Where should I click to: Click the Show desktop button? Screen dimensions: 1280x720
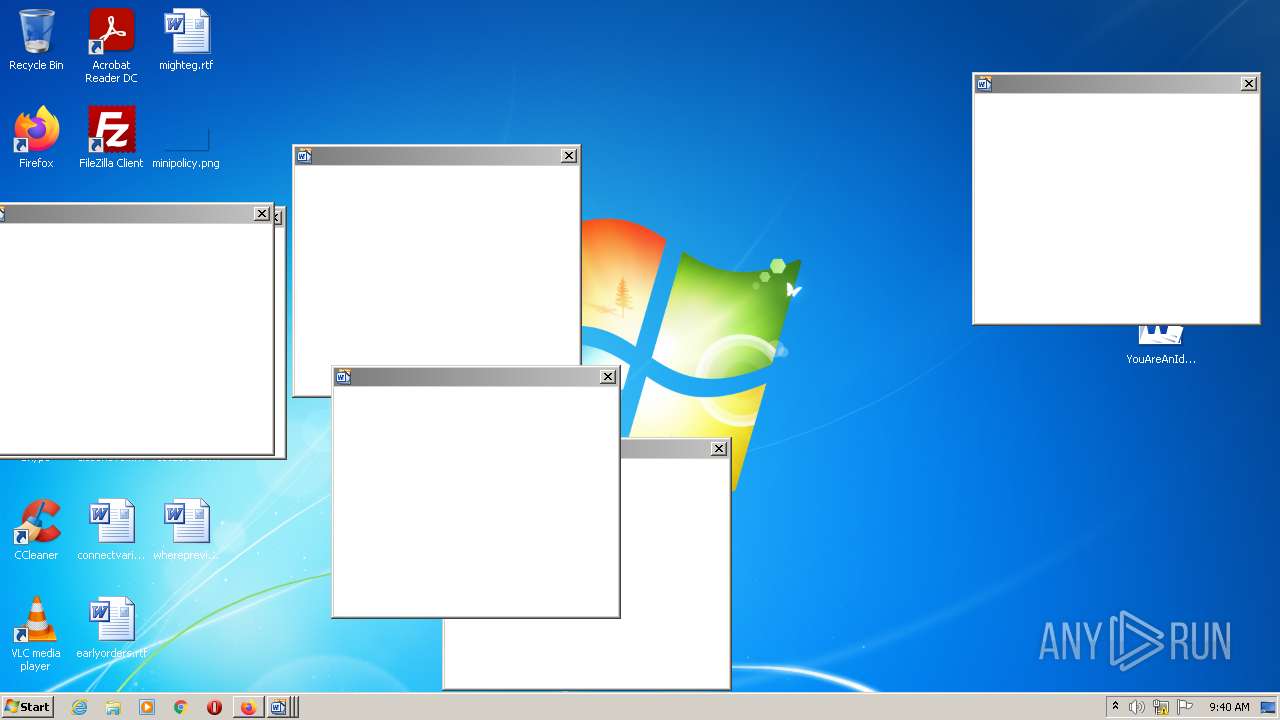click(x=1270, y=707)
